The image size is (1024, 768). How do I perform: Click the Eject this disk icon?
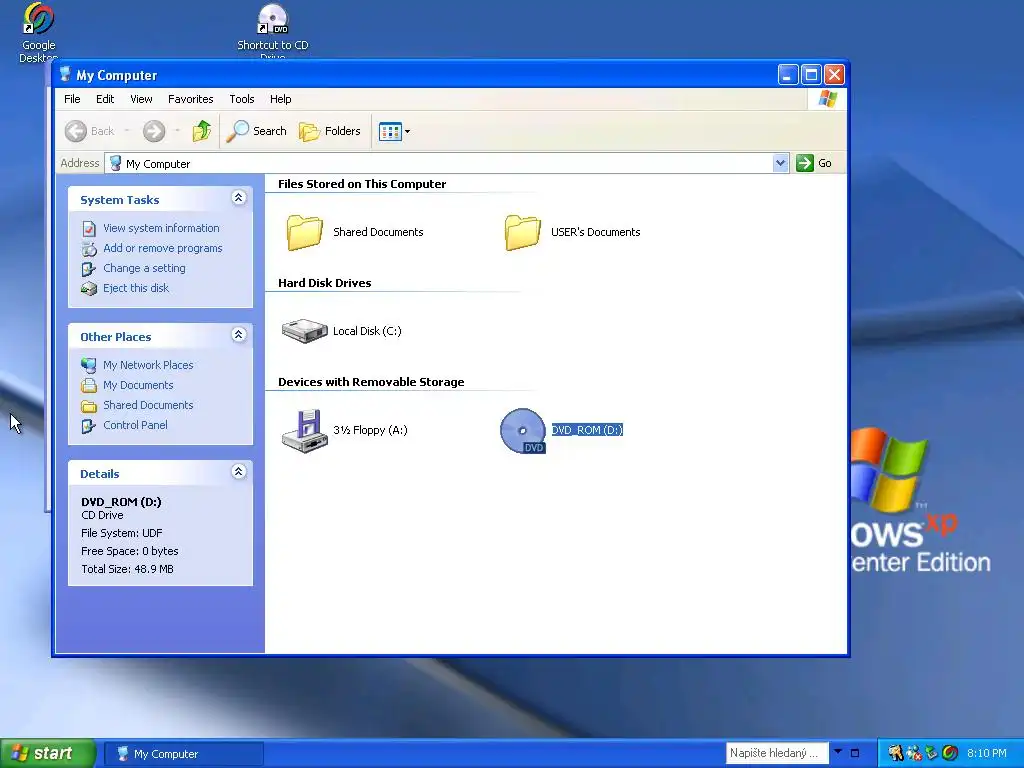[x=89, y=289]
